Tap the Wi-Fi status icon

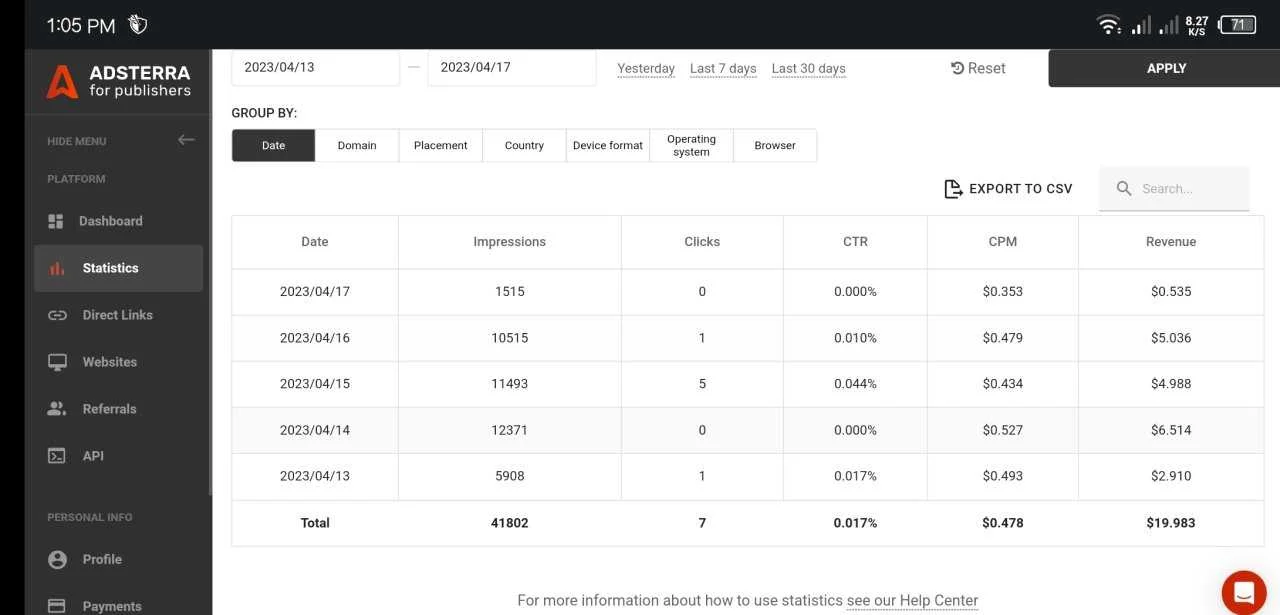coord(1108,25)
